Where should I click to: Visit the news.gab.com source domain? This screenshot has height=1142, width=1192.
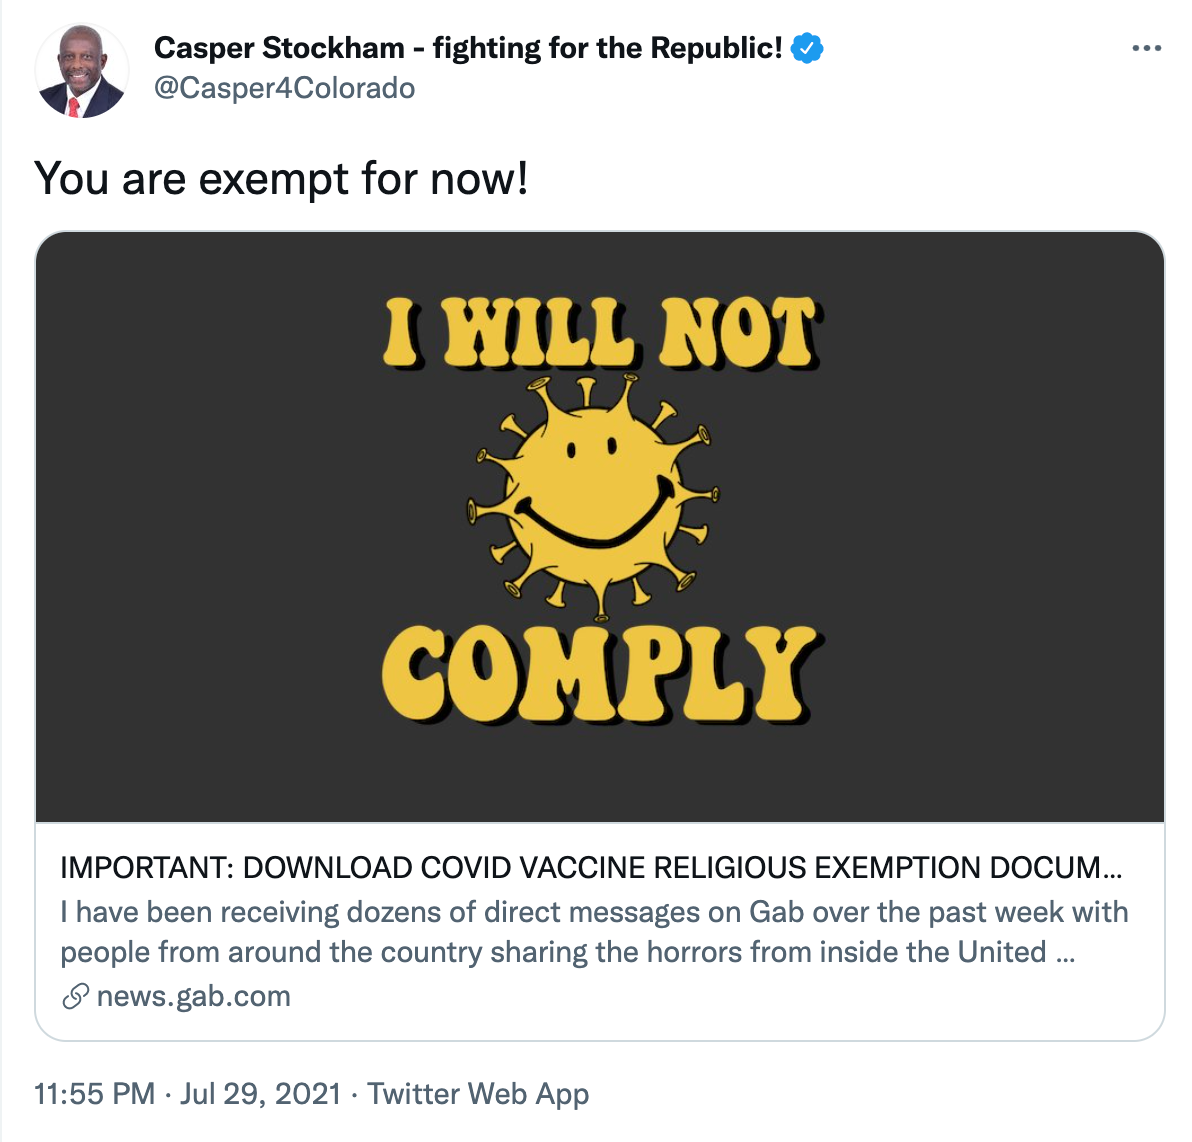click(x=193, y=997)
